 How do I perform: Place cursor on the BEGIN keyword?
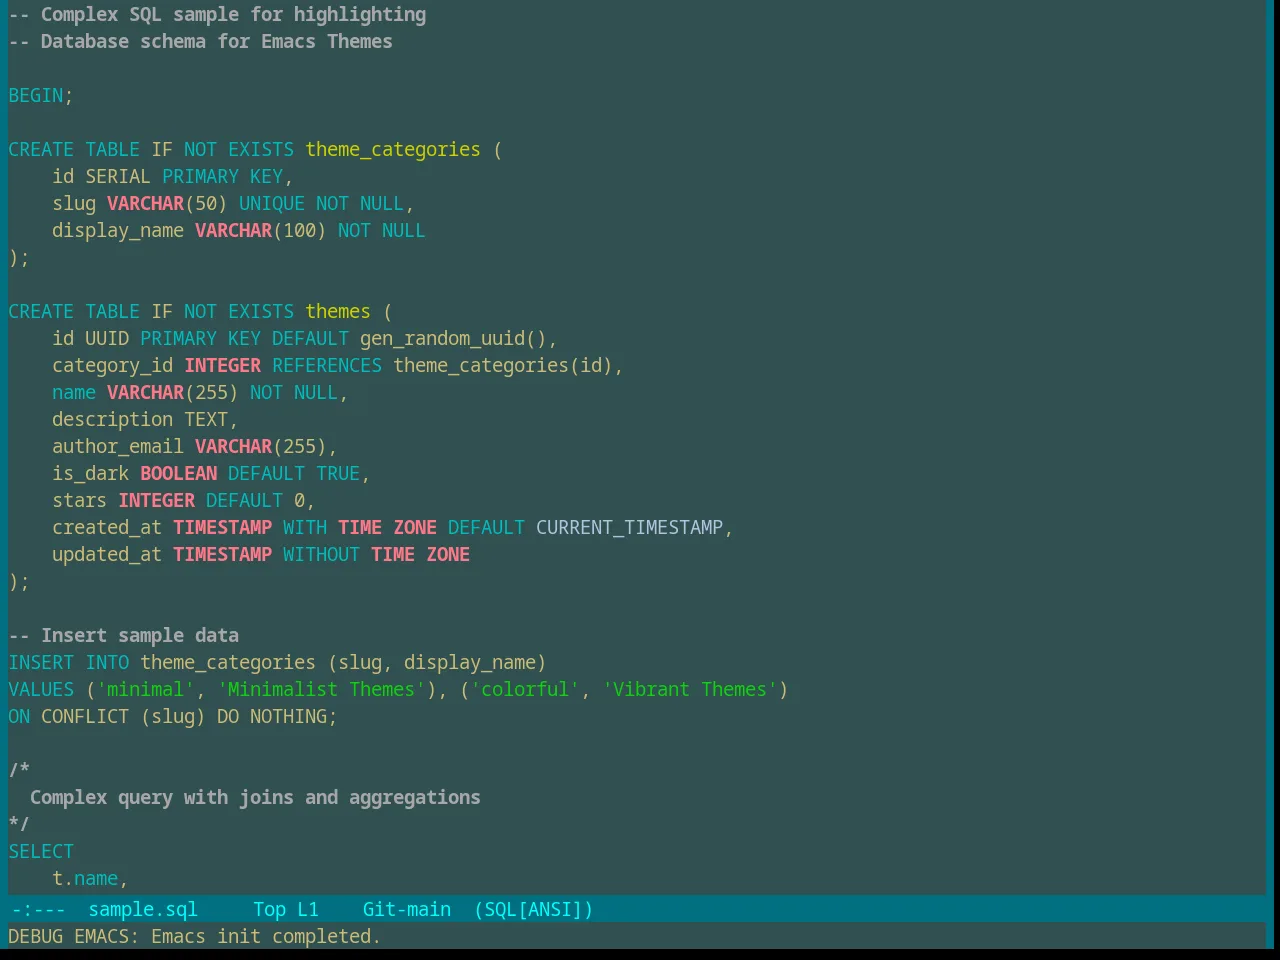(36, 95)
